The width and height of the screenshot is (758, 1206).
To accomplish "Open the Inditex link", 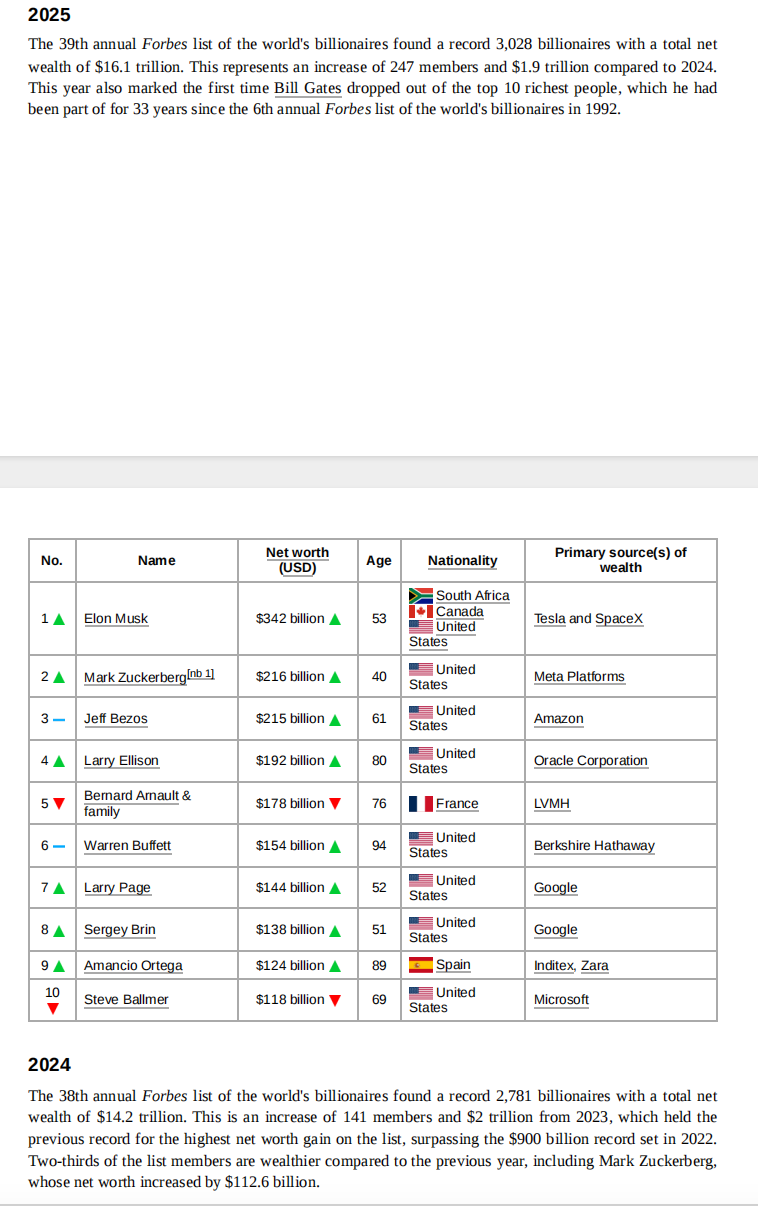I will (x=554, y=965).
